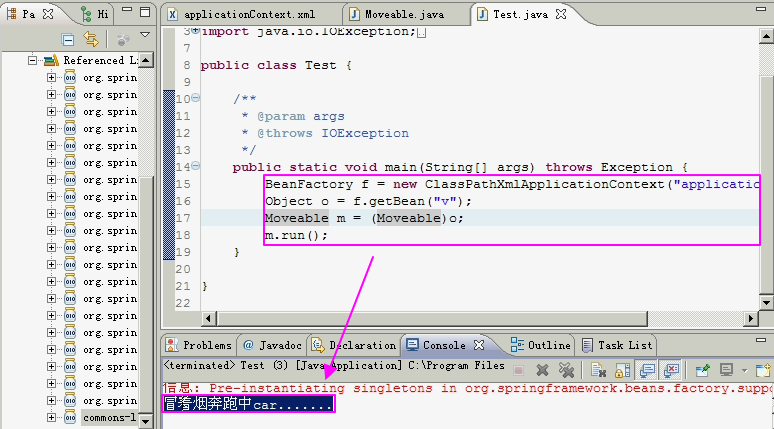This screenshot has width=774, height=429.
Task: Switch to the Pa (Package Explorer) tab
Action: click(x=29, y=14)
